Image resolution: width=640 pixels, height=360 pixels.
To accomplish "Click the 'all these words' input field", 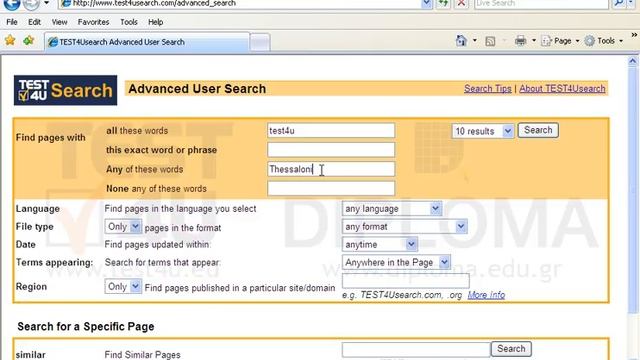I will pos(331,131).
